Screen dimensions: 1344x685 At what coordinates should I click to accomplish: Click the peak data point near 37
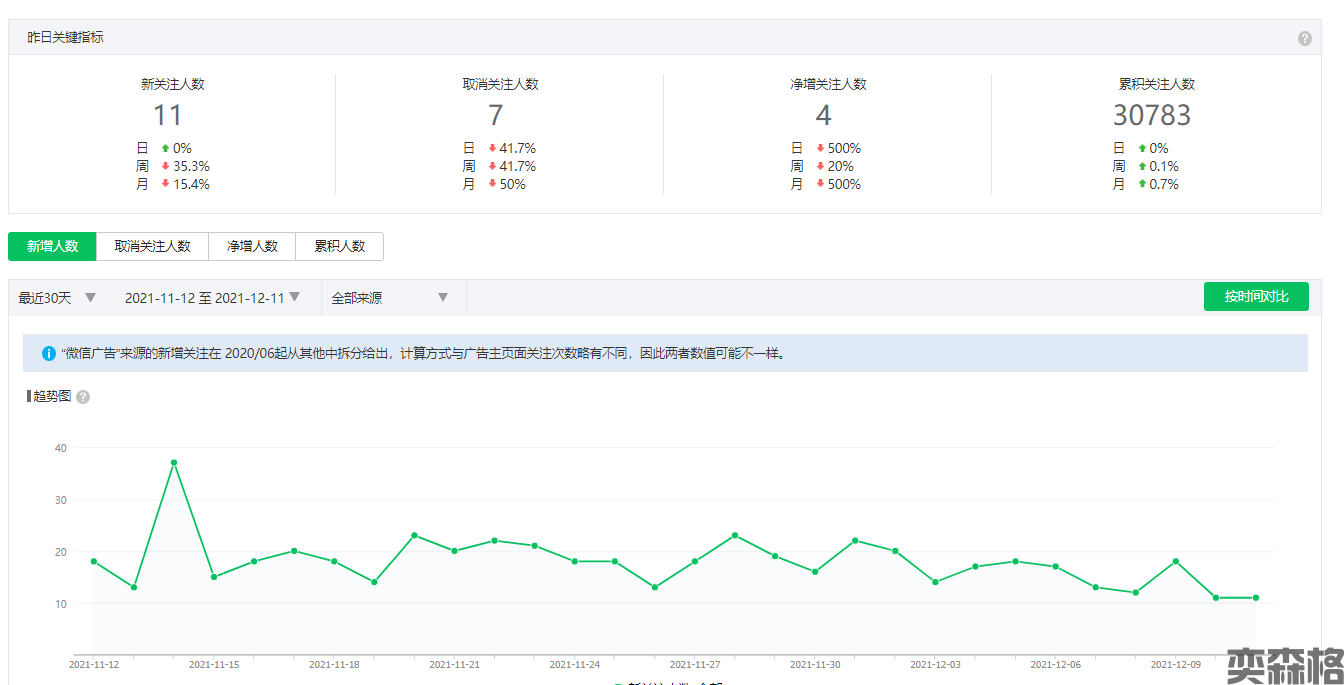point(174,463)
